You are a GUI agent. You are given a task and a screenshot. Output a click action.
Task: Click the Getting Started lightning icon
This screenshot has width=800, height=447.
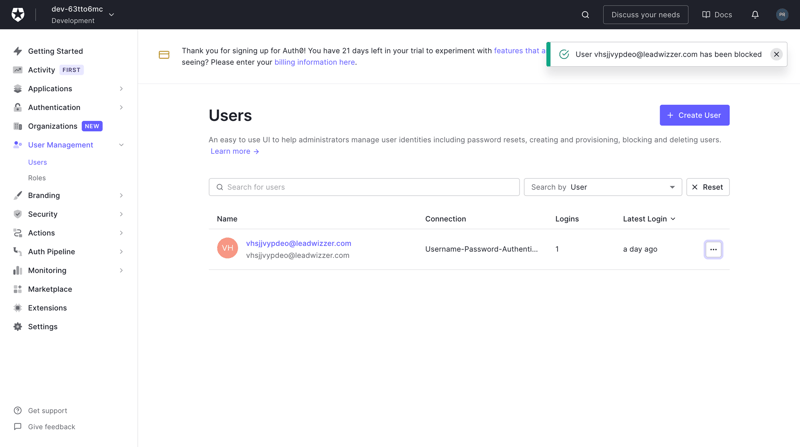tap(18, 51)
